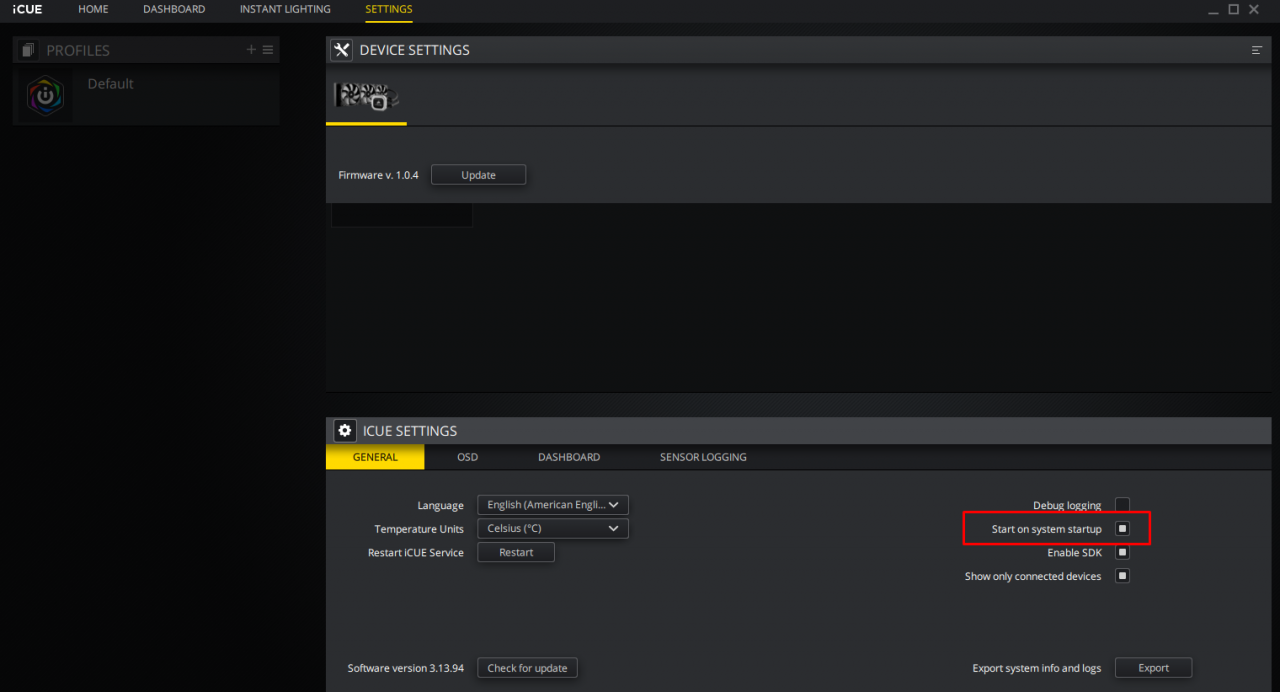Click the iCUE Settings gear icon
This screenshot has width=1280, height=692.
345,431
